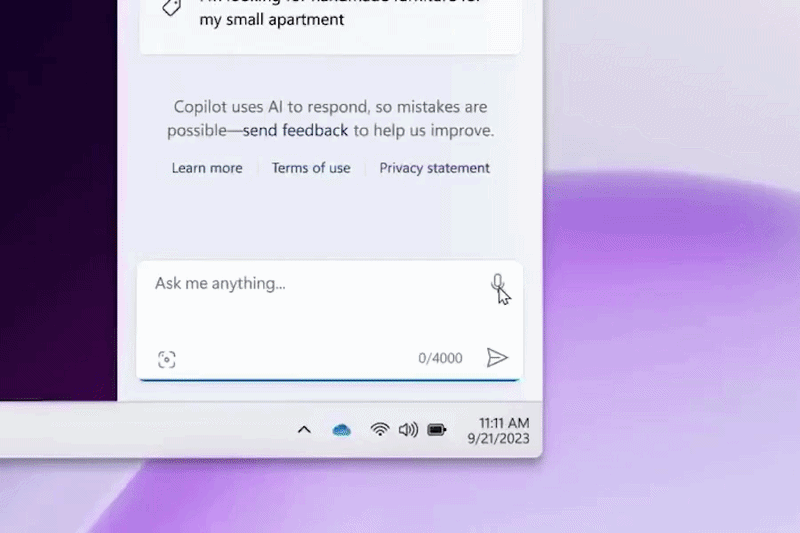
Task: Open the 11:11 AM clock flyout
Action: pyautogui.click(x=504, y=423)
